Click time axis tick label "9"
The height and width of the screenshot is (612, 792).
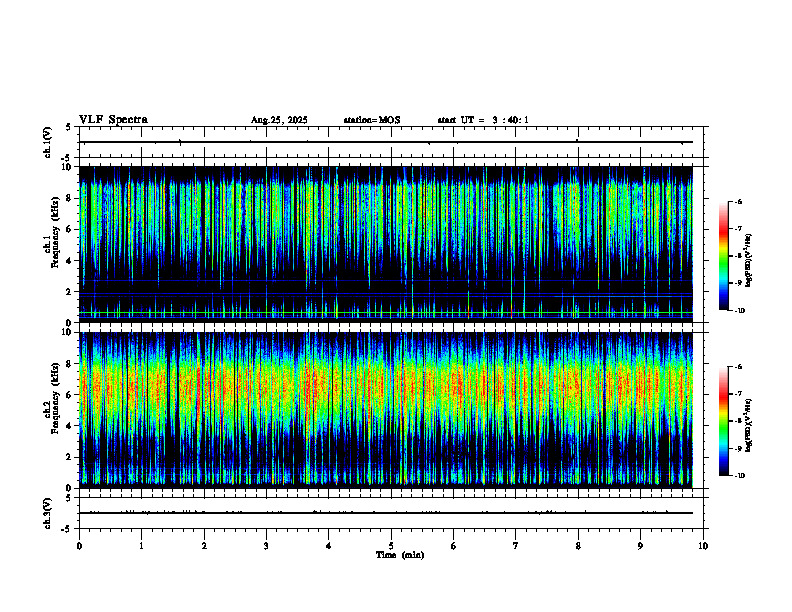pyautogui.click(x=640, y=546)
